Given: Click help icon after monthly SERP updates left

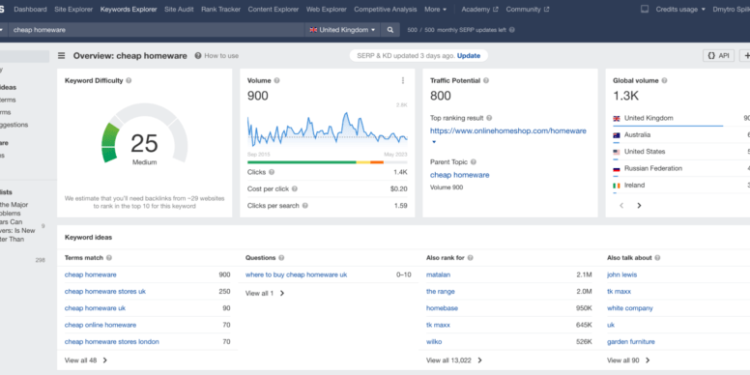Looking at the screenshot, I should click(x=512, y=30).
